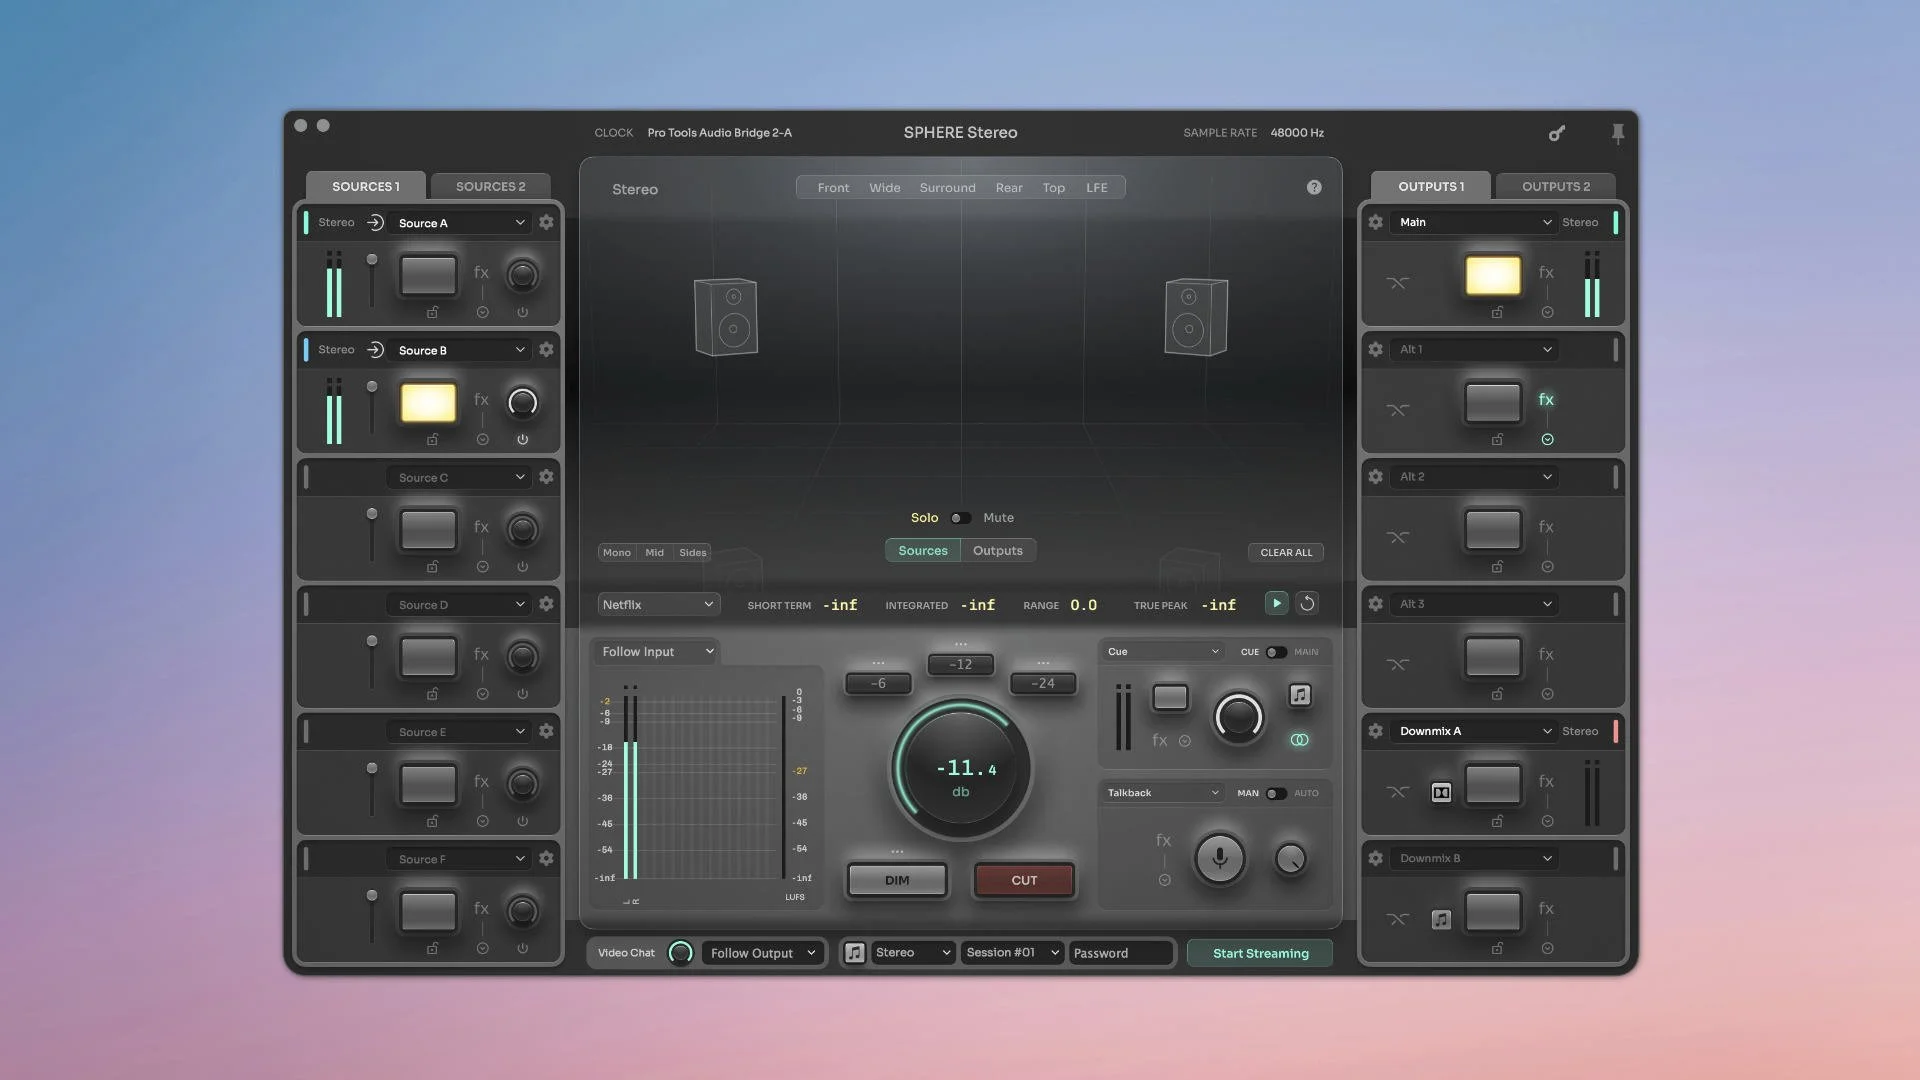The image size is (1920, 1080).
Task: Select the Dolby downmix icon on Downmix A
Action: coord(1441,792)
